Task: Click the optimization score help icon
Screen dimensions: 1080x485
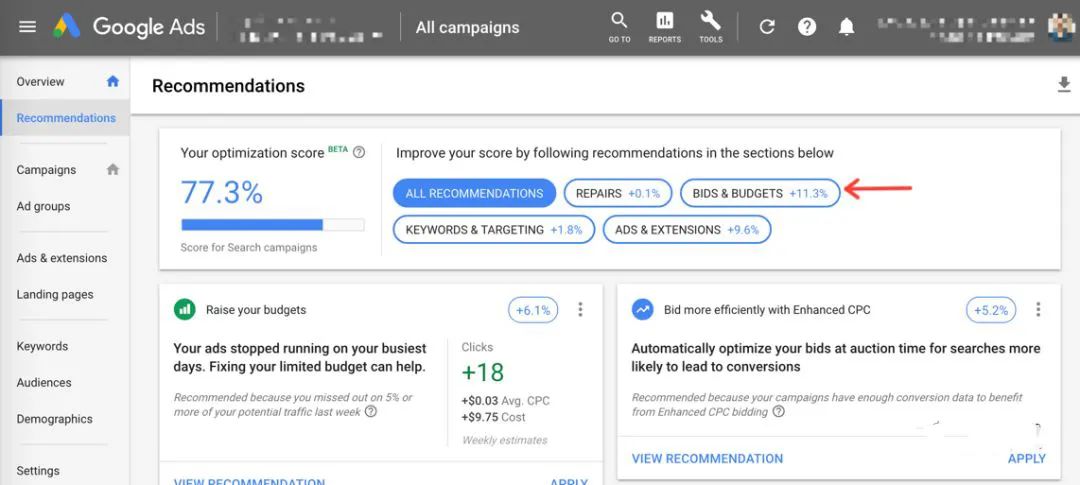Action: pyautogui.click(x=359, y=153)
